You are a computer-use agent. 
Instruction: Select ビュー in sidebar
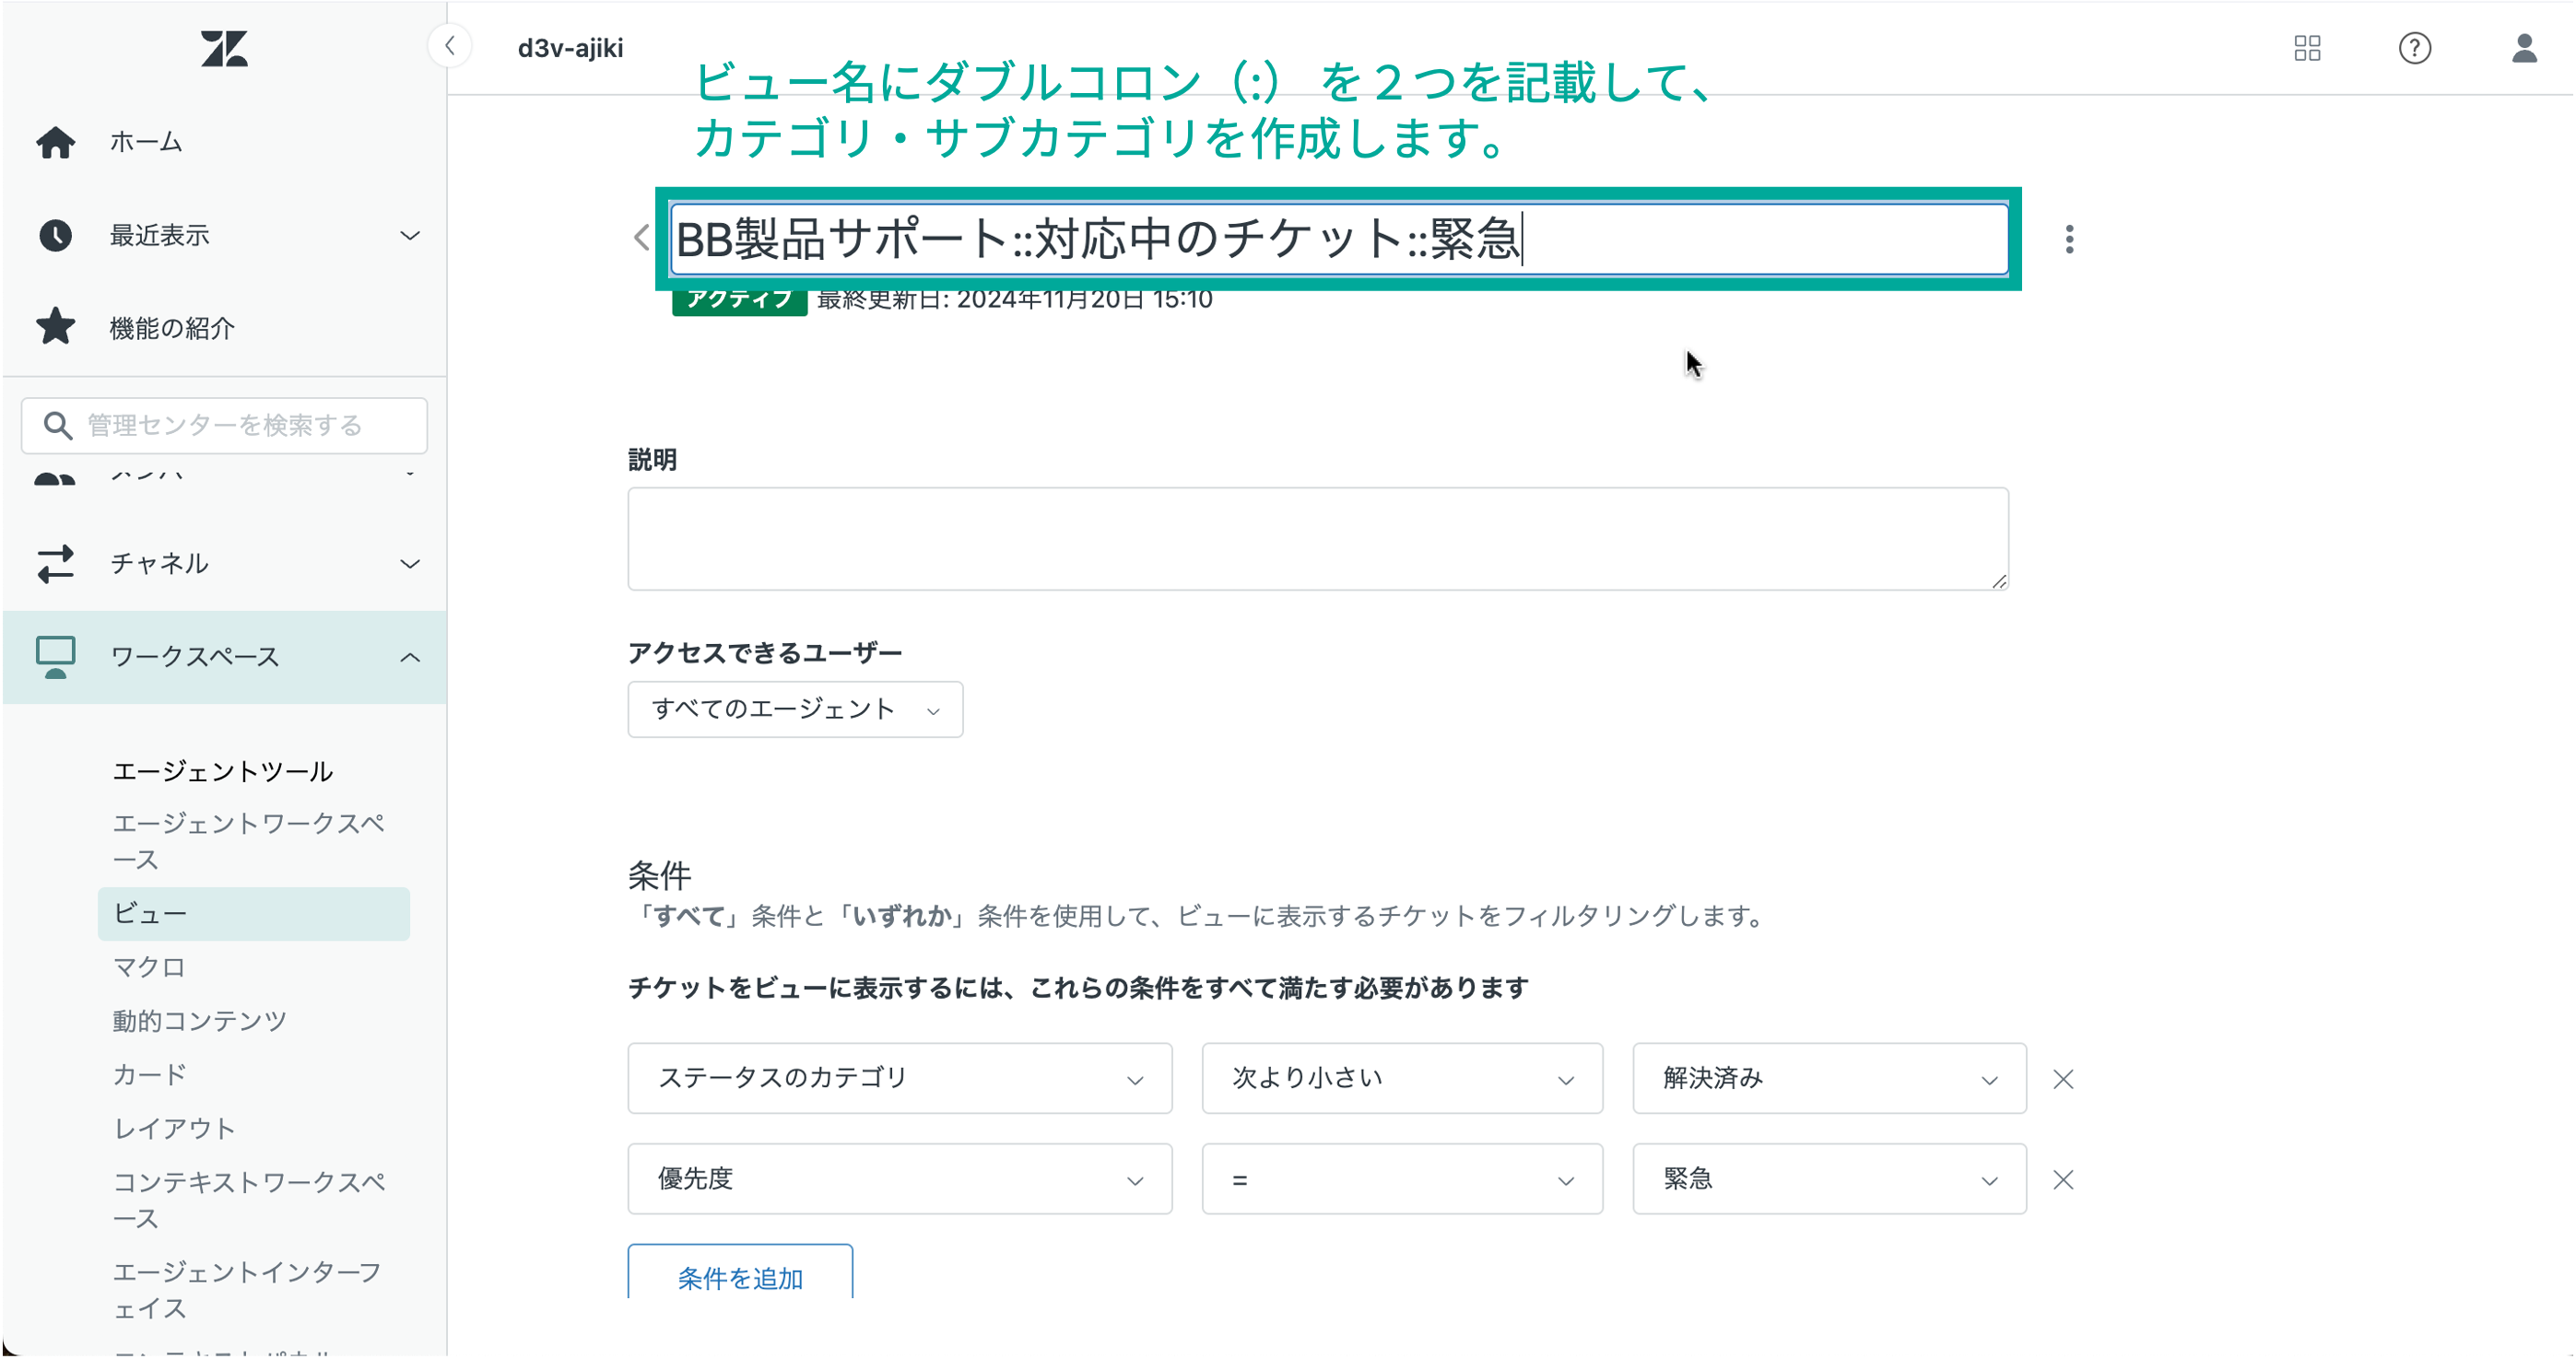point(254,914)
